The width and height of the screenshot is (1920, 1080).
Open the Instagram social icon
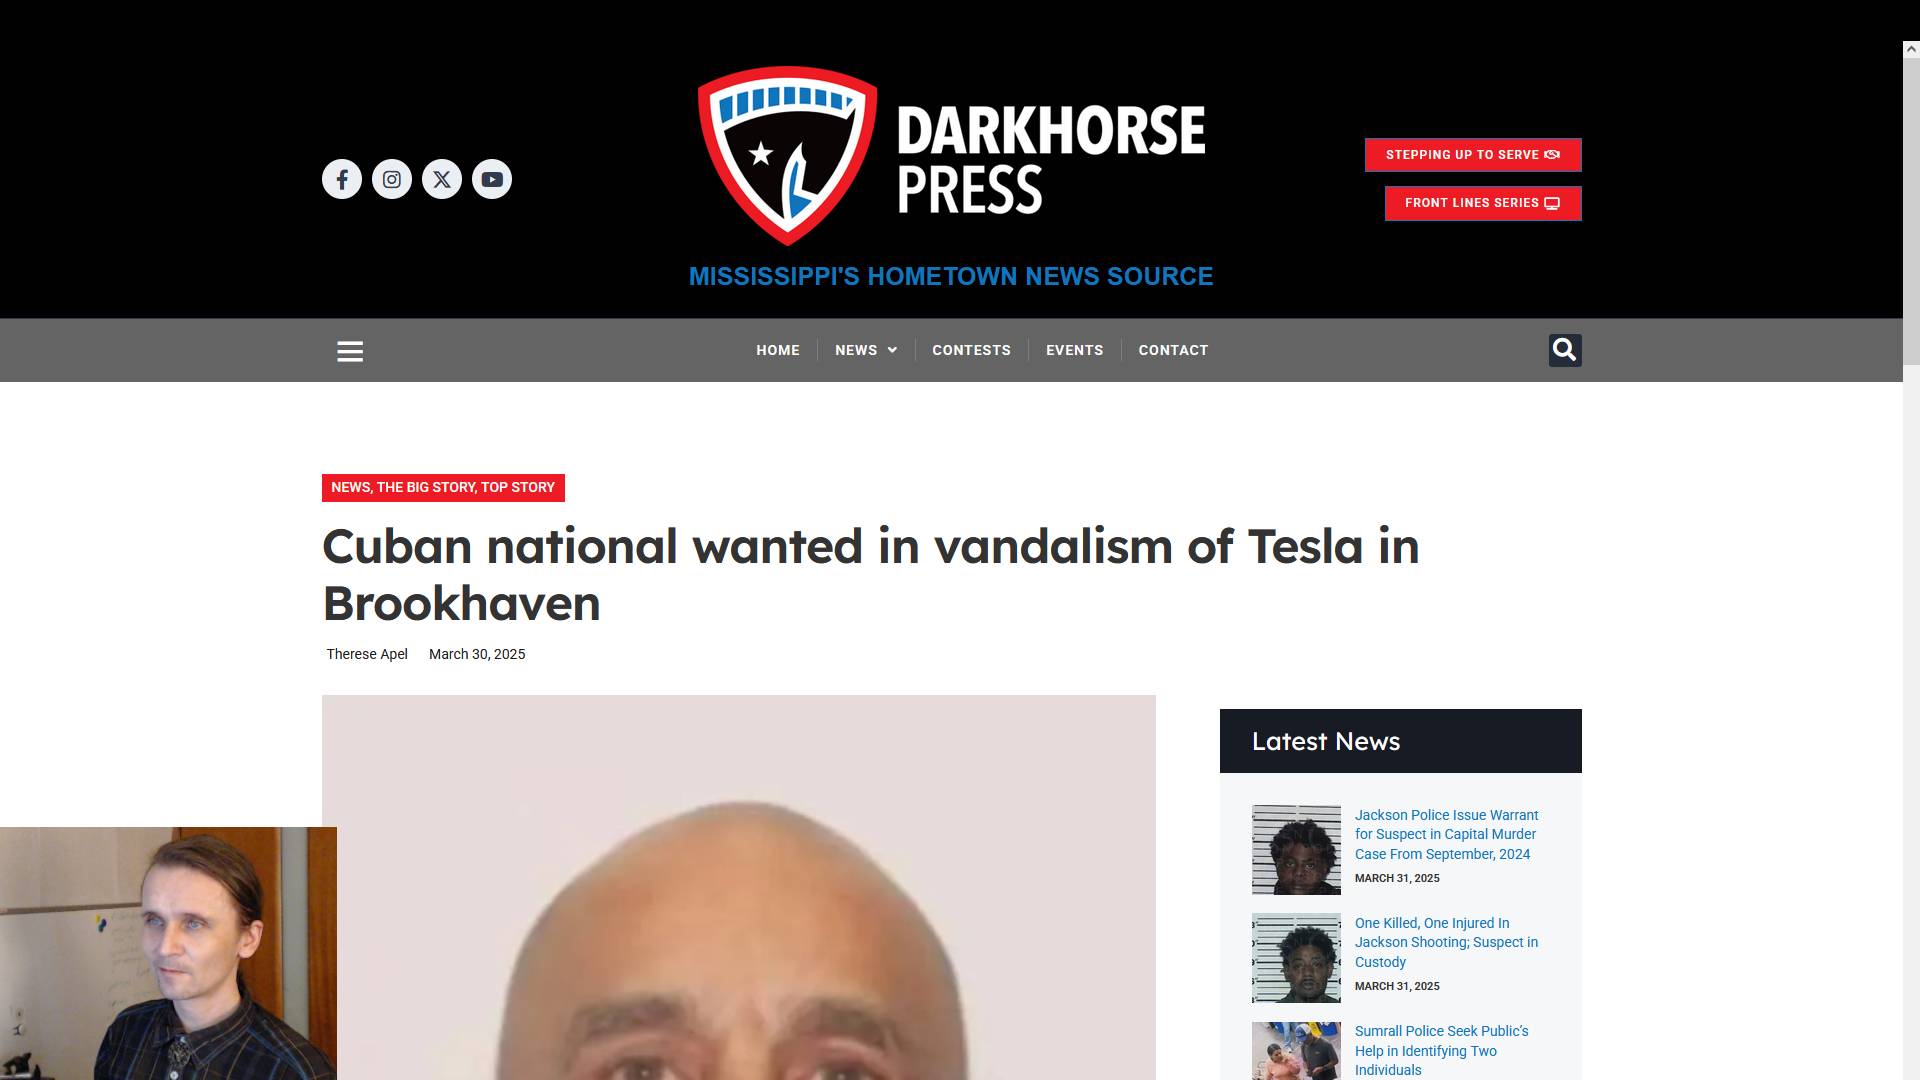pos(392,179)
